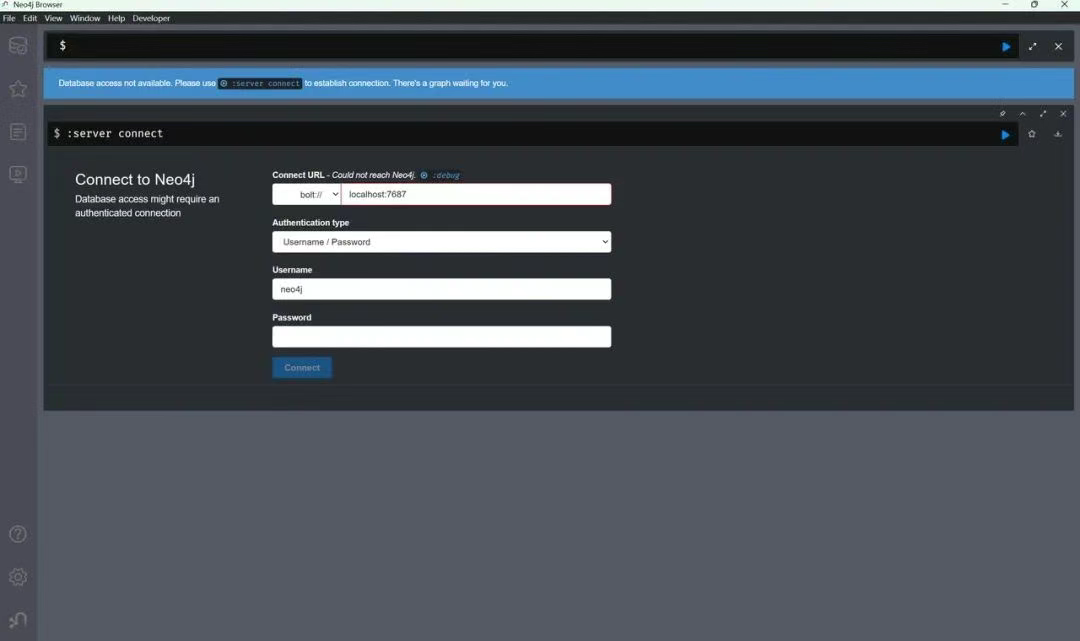Open Browser Settings gear icon
The width and height of the screenshot is (1080, 641).
coord(18,577)
